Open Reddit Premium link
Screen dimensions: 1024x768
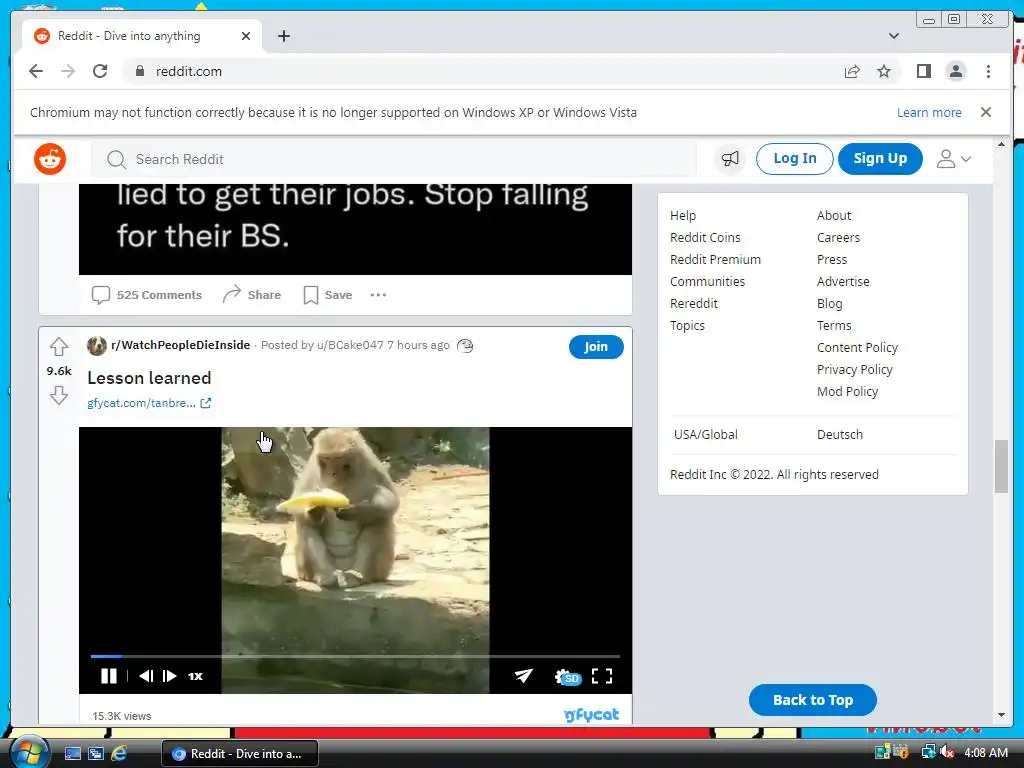pos(715,259)
